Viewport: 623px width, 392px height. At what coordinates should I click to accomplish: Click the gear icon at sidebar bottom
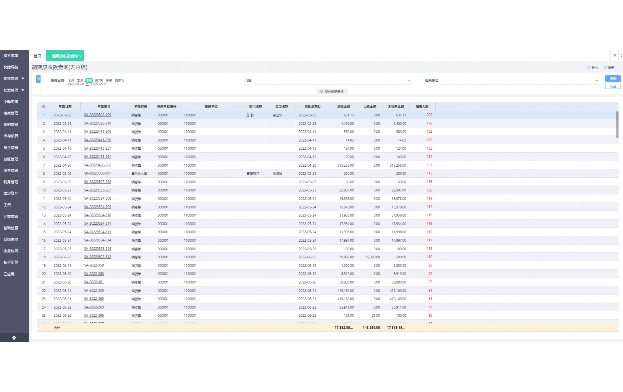point(14,338)
